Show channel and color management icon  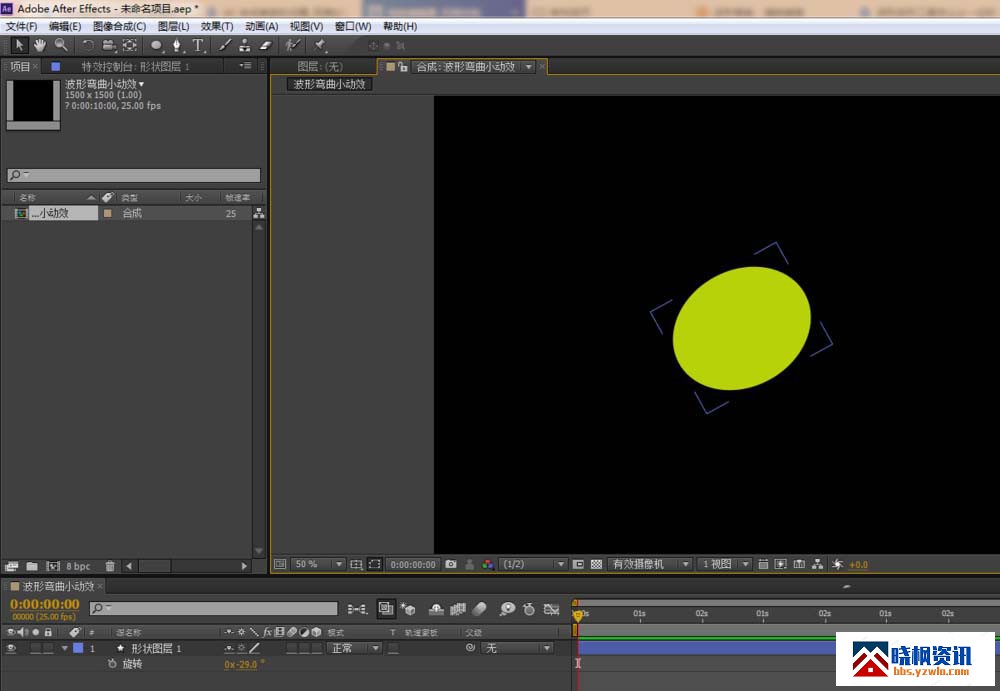click(488, 564)
